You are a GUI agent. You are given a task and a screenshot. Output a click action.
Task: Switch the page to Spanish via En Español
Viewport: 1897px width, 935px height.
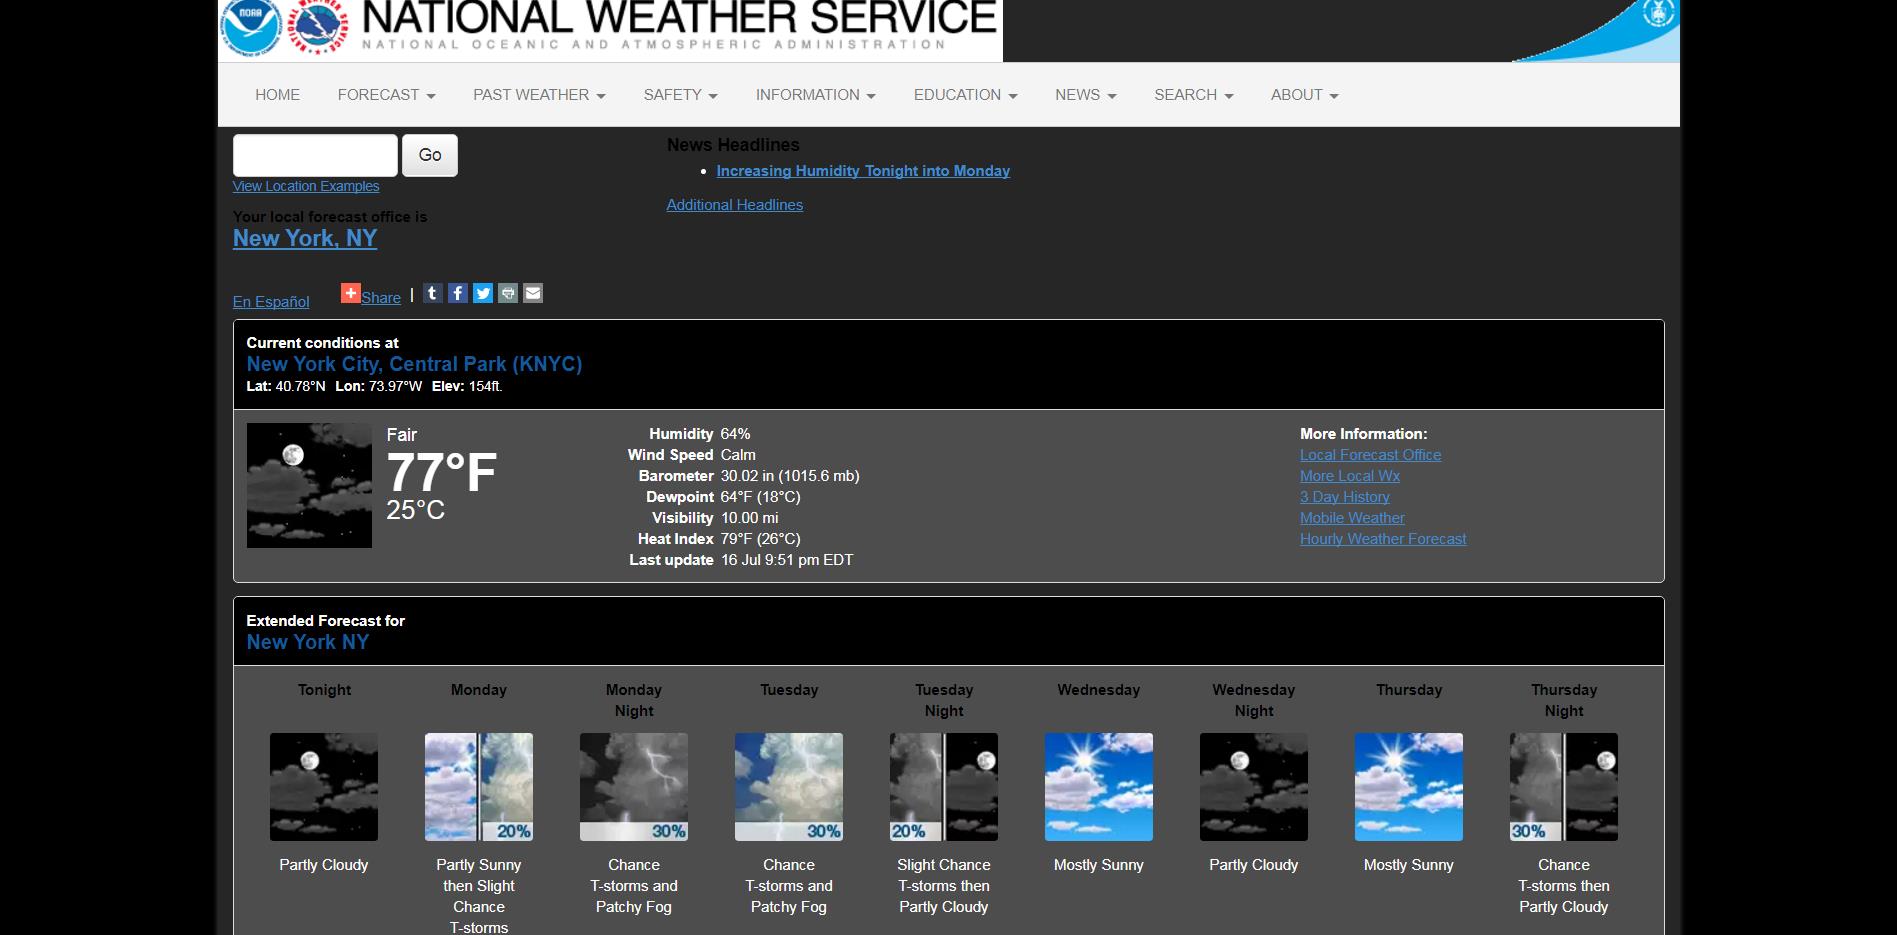[270, 301]
